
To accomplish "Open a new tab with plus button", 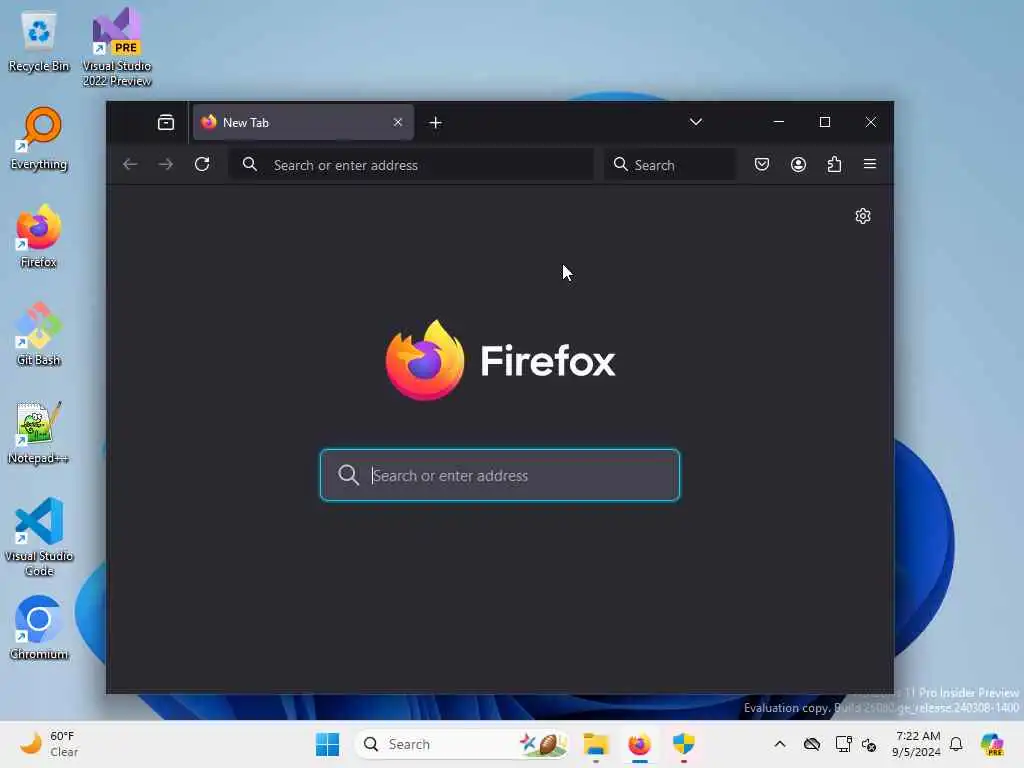I will [x=436, y=123].
